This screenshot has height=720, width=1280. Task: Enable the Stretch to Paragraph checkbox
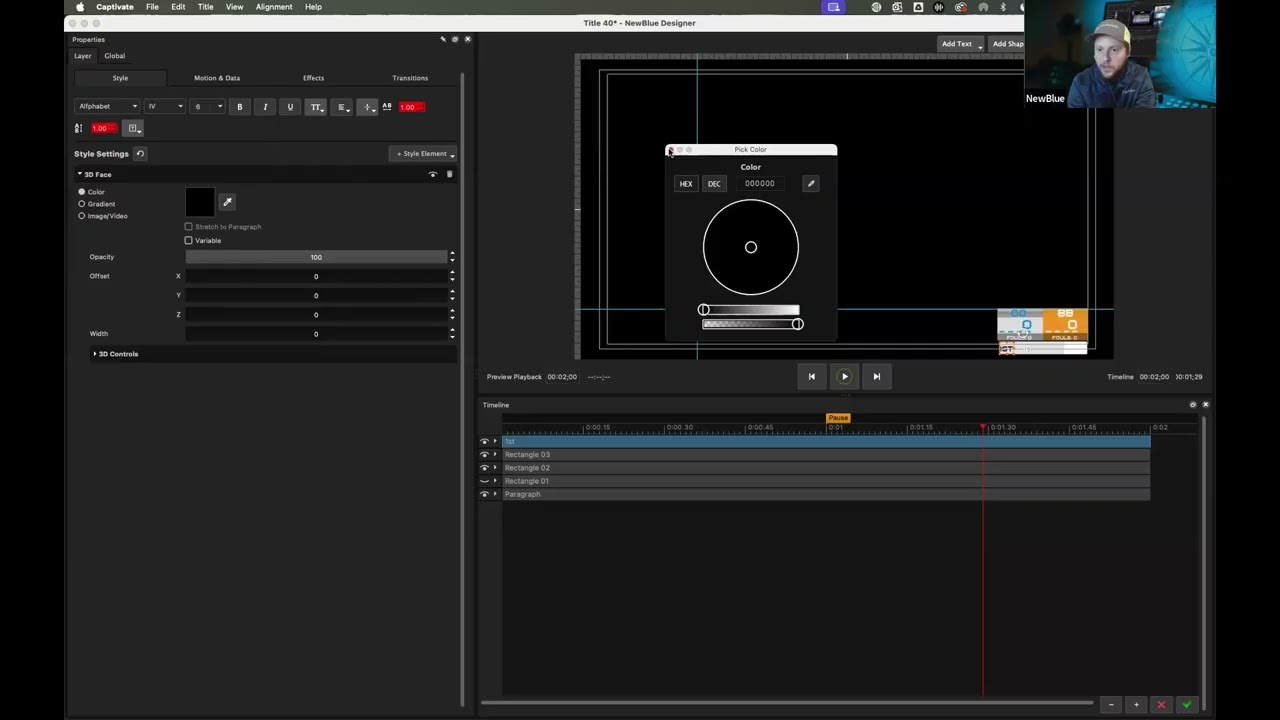point(188,227)
